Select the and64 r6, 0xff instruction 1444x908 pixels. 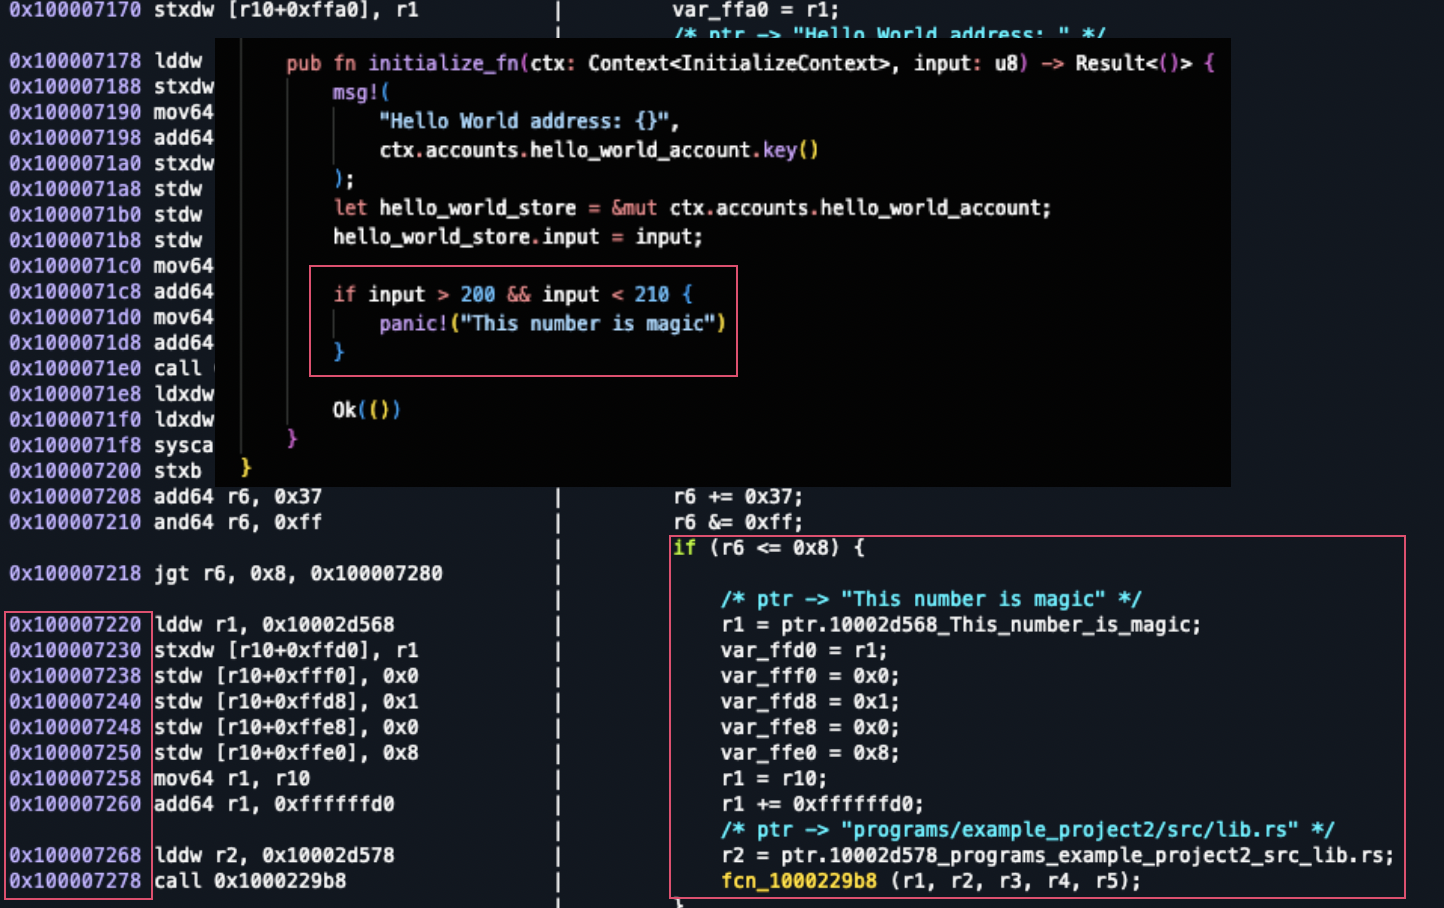(x=237, y=522)
